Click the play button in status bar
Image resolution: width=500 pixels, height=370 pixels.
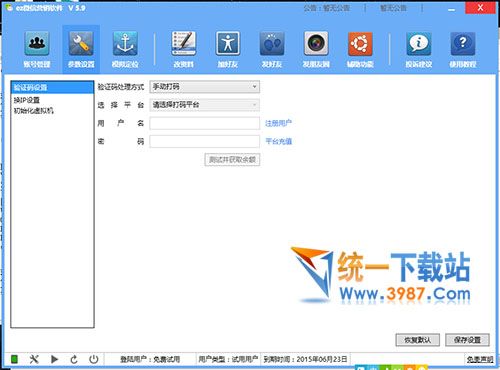tap(54, 359)
